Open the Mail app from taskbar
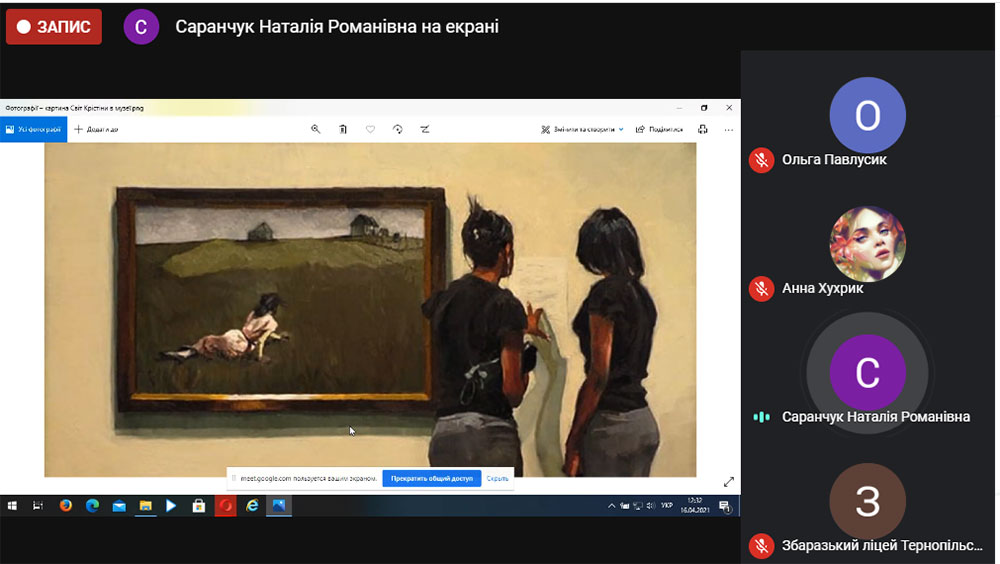1000x564 pixels. coord(119,506)
